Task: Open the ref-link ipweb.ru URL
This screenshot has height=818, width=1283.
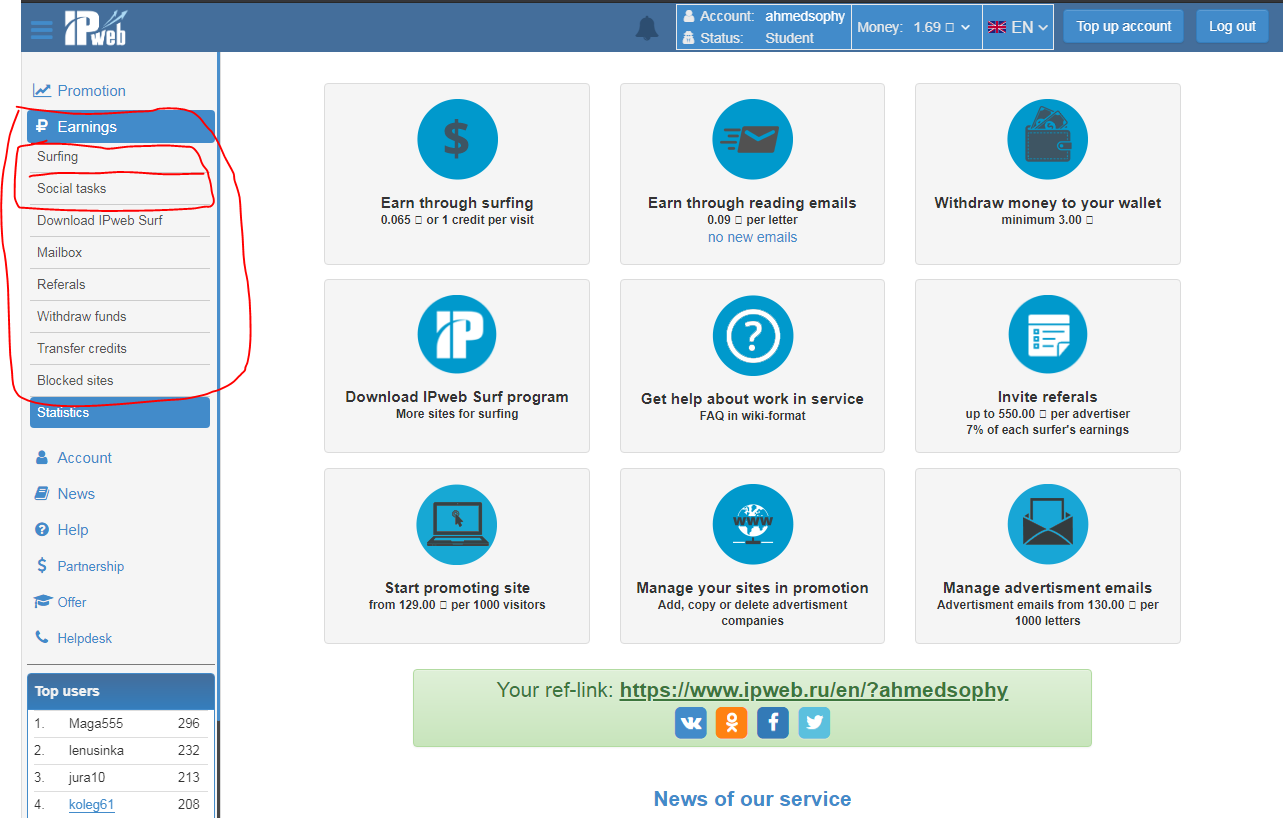Action: (x=814, y=690)
